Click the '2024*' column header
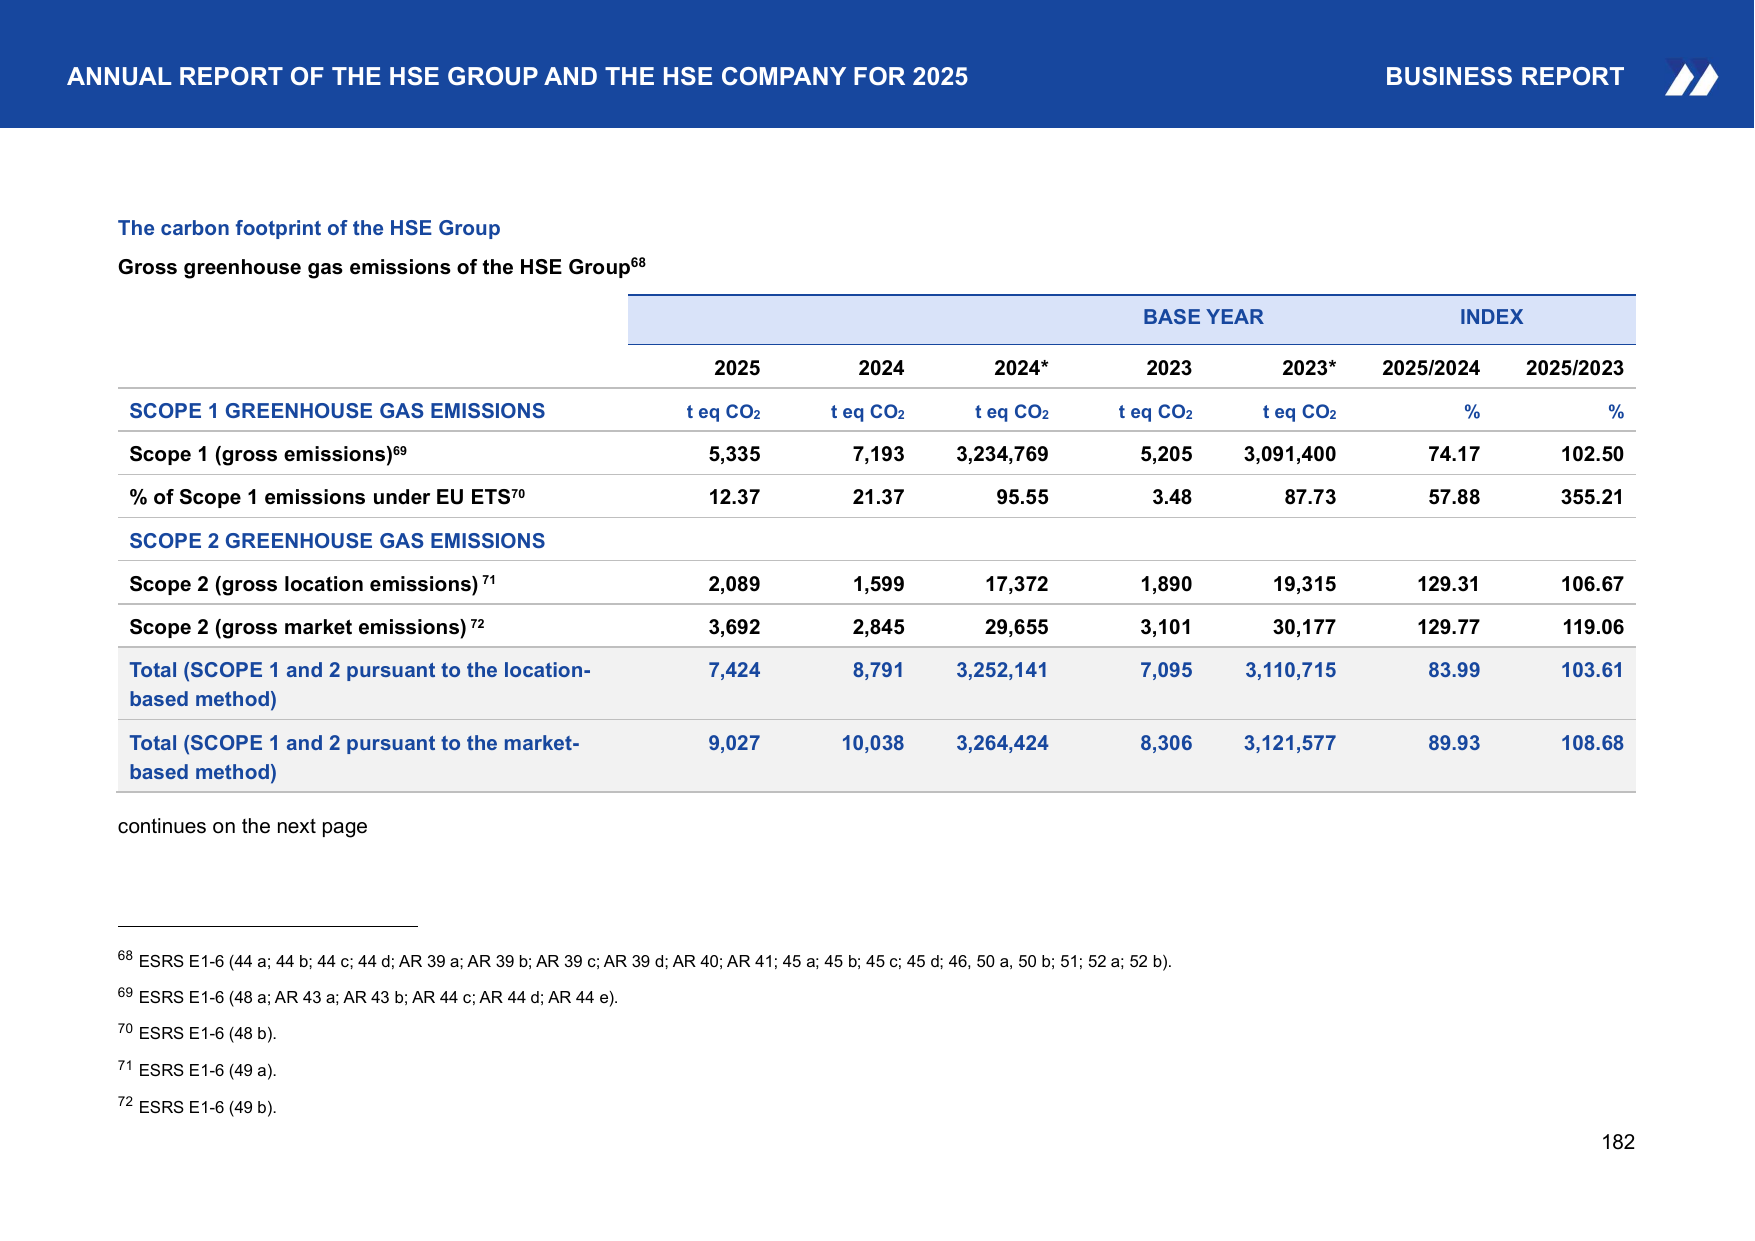This screenshot has width=1755, height=1241. [x=1021, y=368]
